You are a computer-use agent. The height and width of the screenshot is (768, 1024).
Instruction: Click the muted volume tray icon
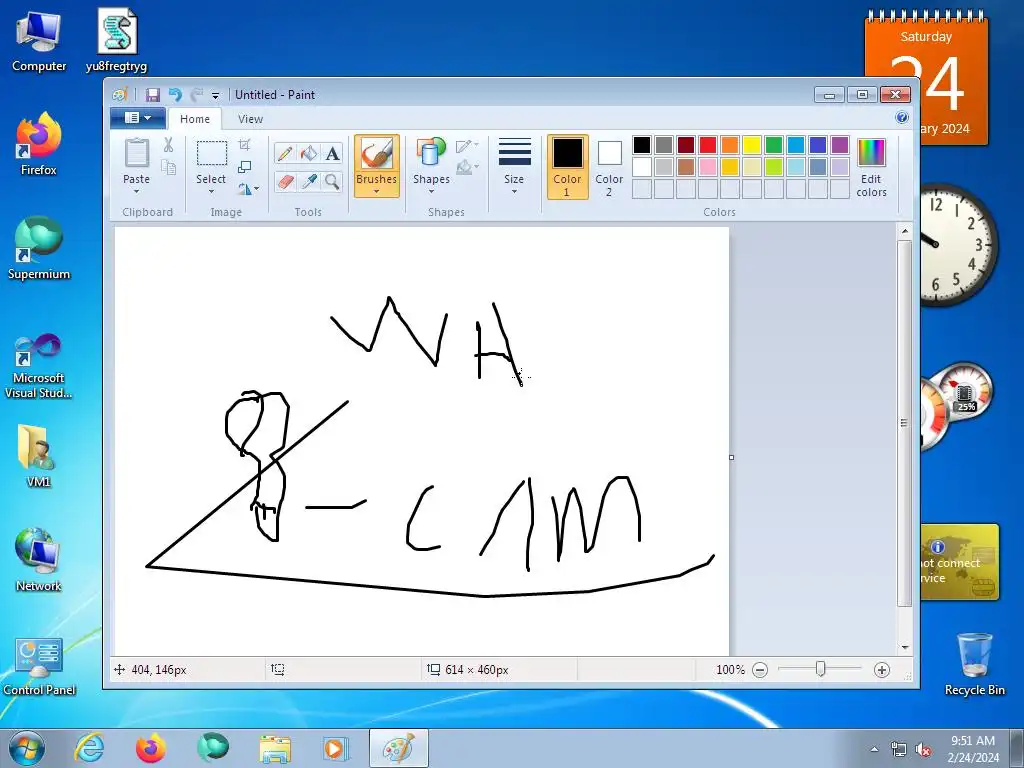point(923,750)
